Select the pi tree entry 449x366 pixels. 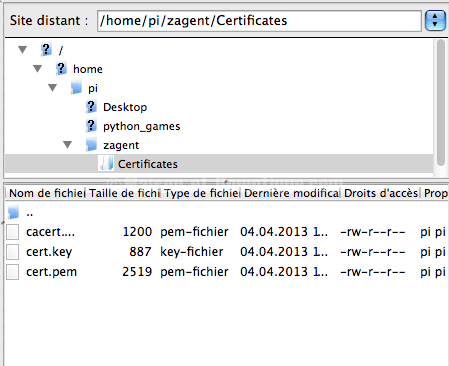click(x=93, y=88)
